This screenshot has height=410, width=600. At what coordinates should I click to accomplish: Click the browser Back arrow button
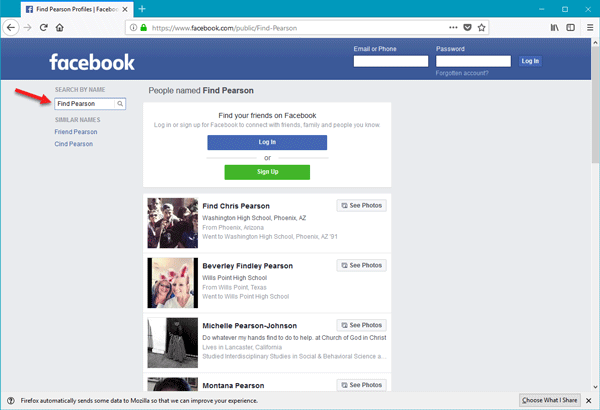(x=11, y=28)
